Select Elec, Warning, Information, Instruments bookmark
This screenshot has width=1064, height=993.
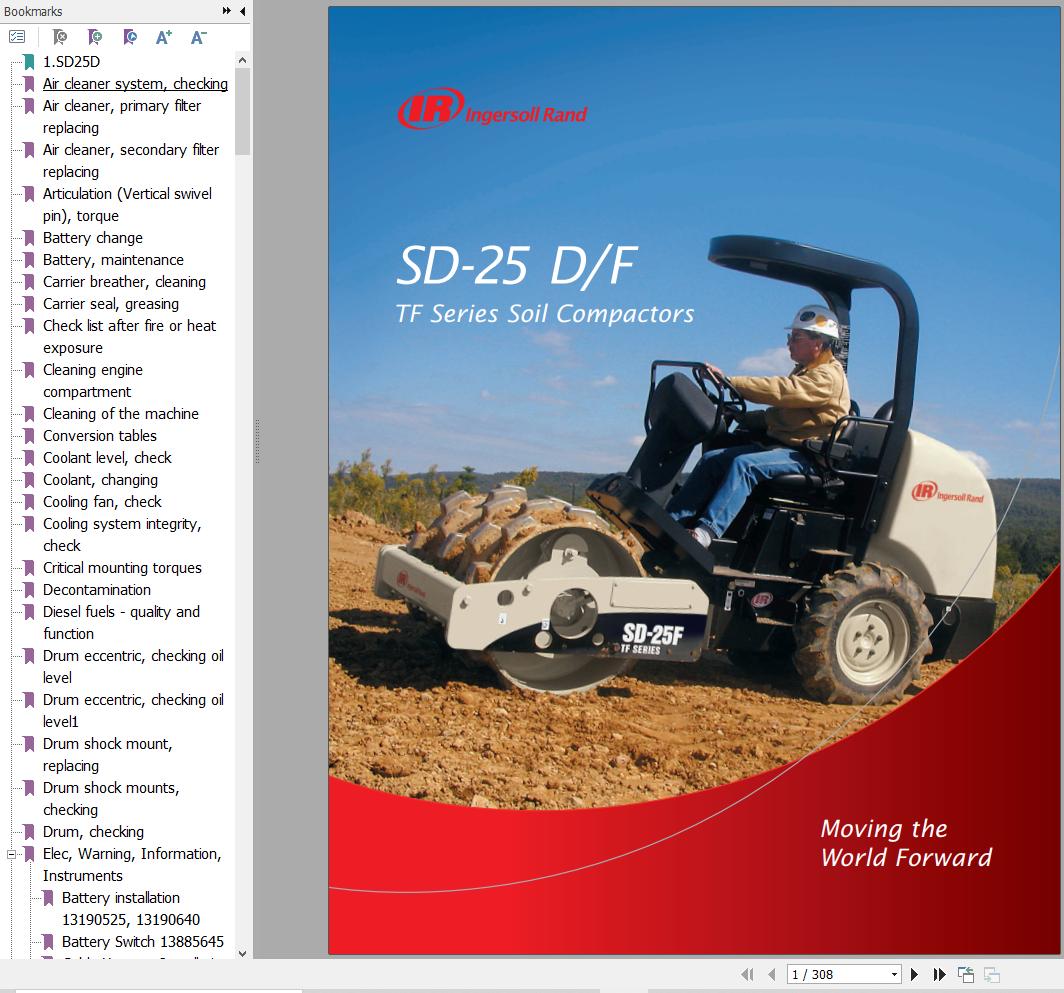[x=132, y=865]
